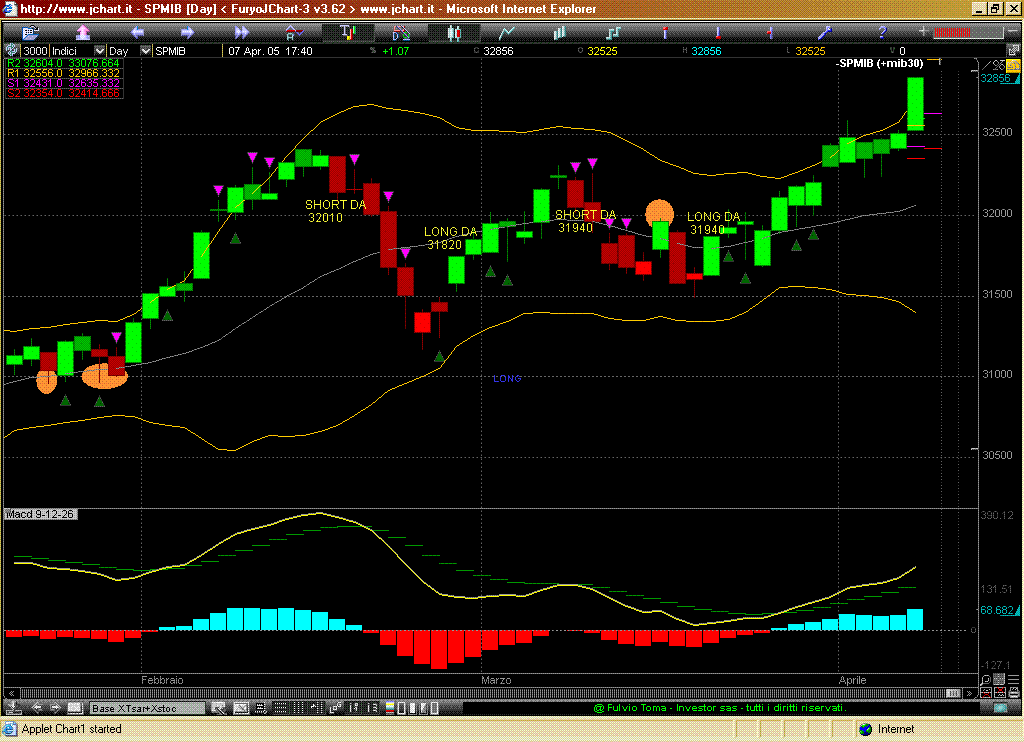Click the fast-forward double arrow icon

(241, 32)
